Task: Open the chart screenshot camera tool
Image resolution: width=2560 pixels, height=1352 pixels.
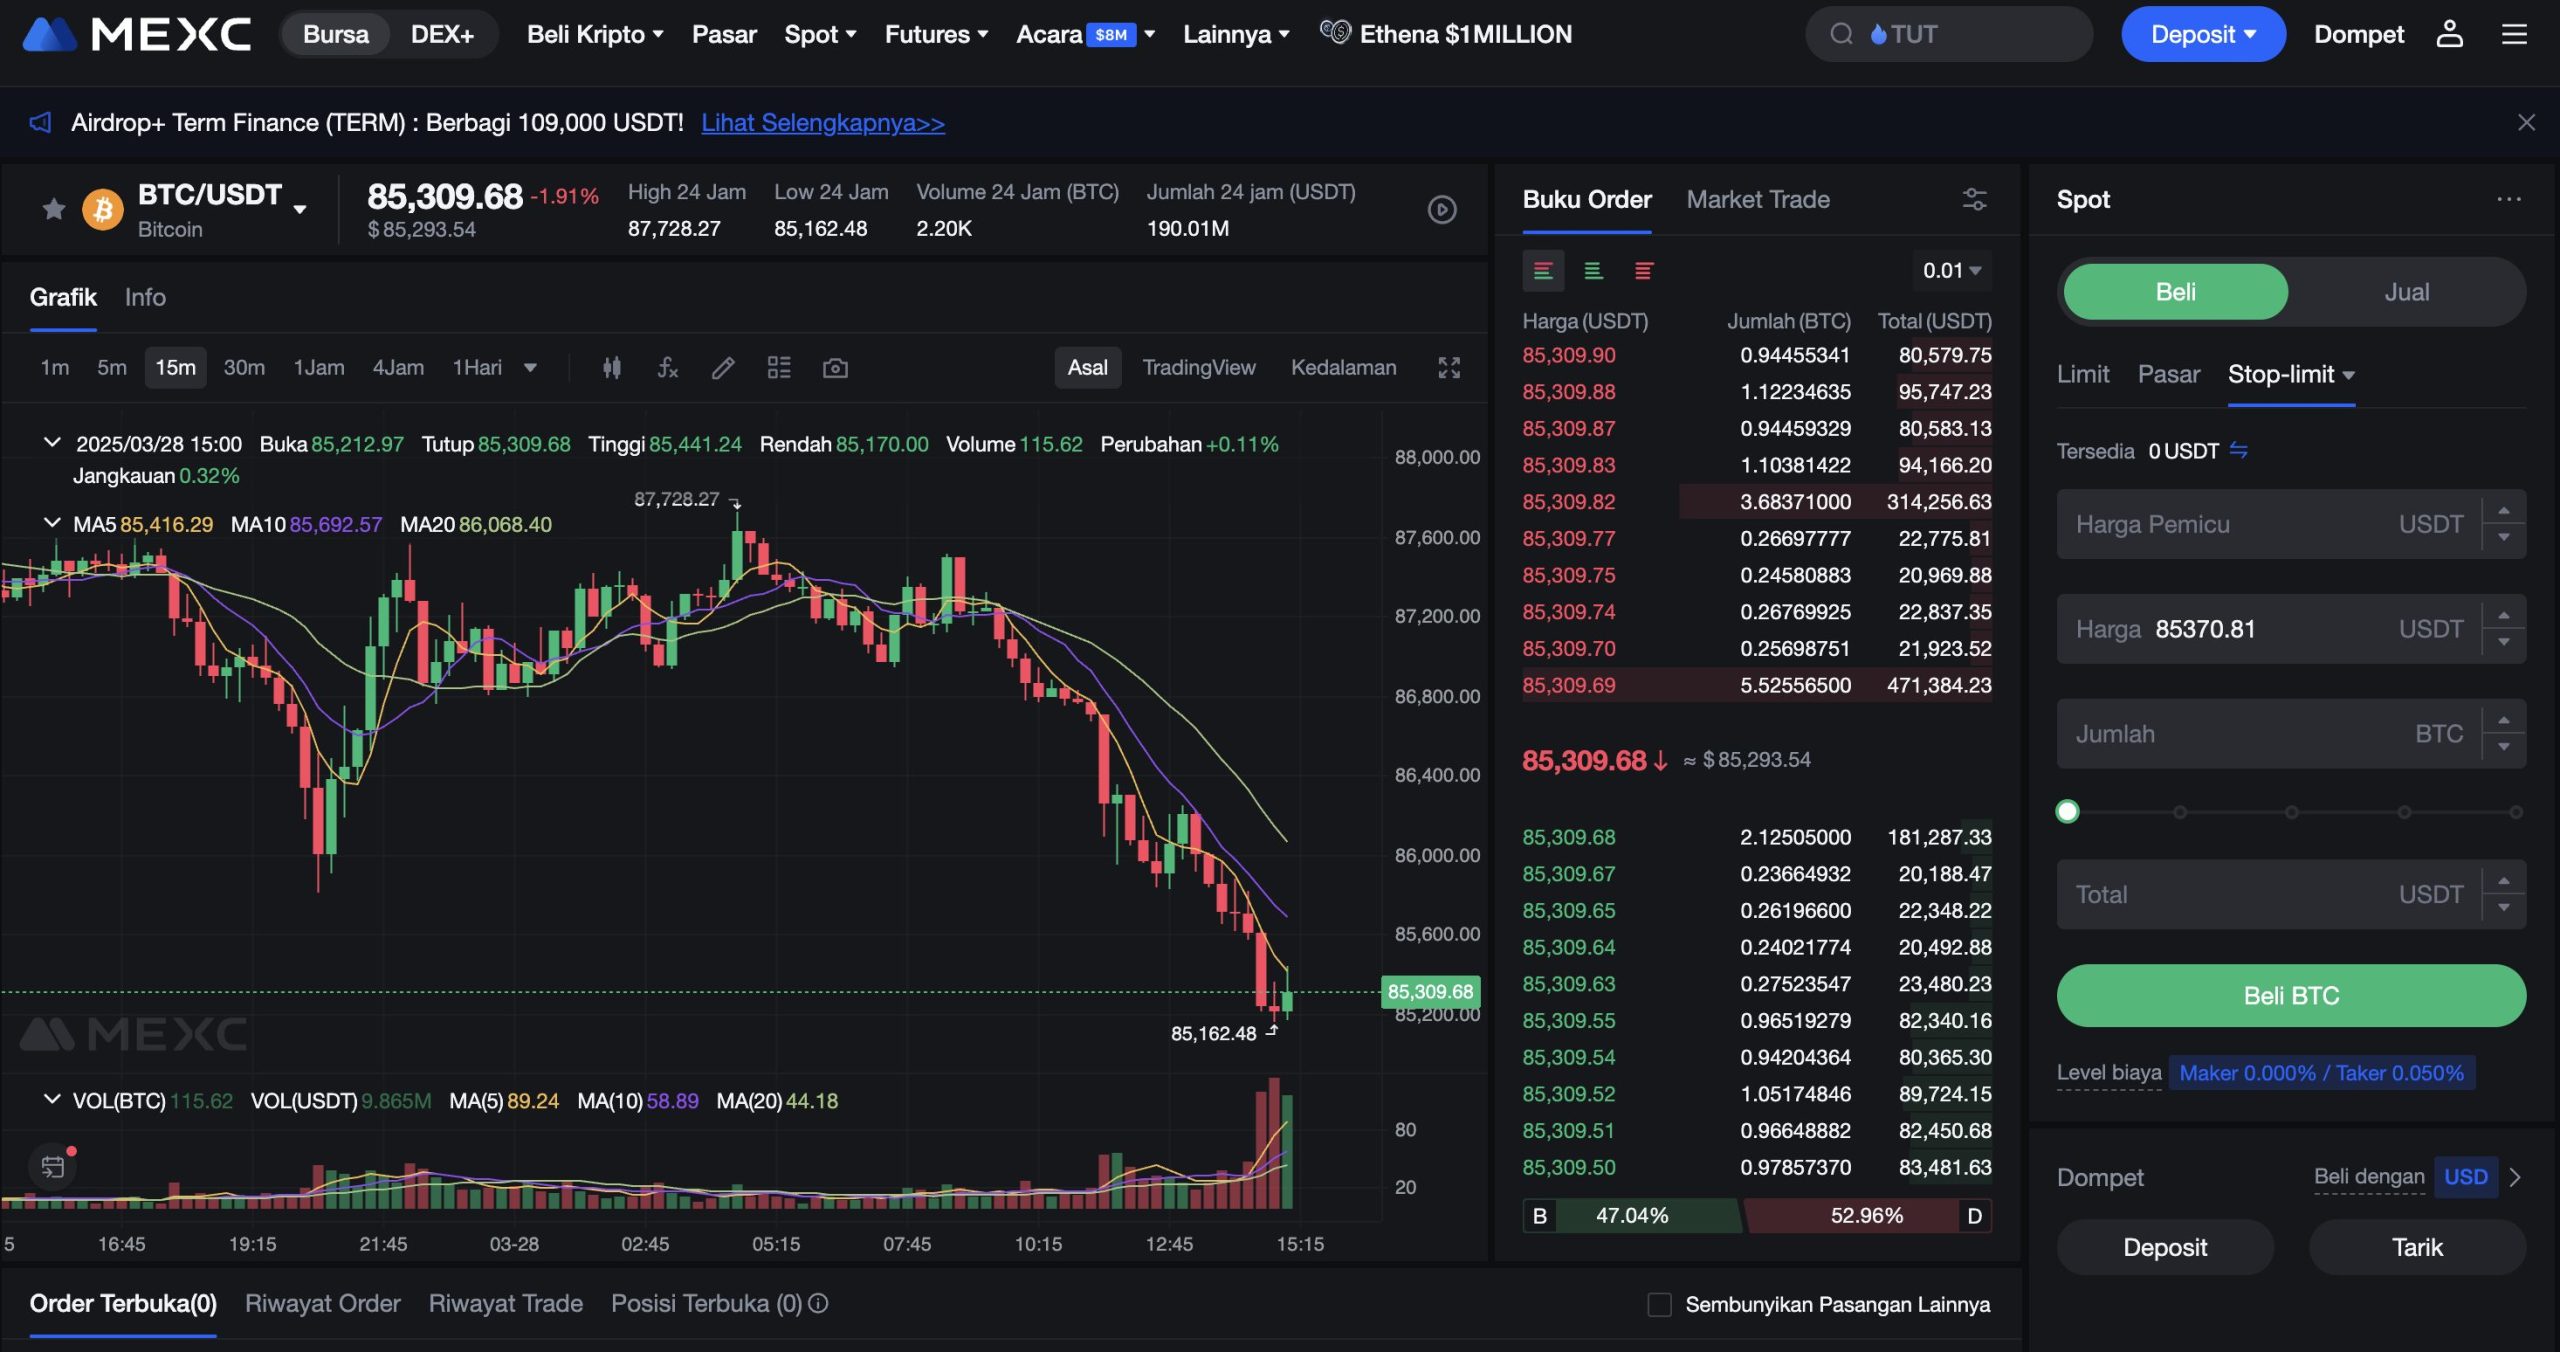Action: coord(836,367)
